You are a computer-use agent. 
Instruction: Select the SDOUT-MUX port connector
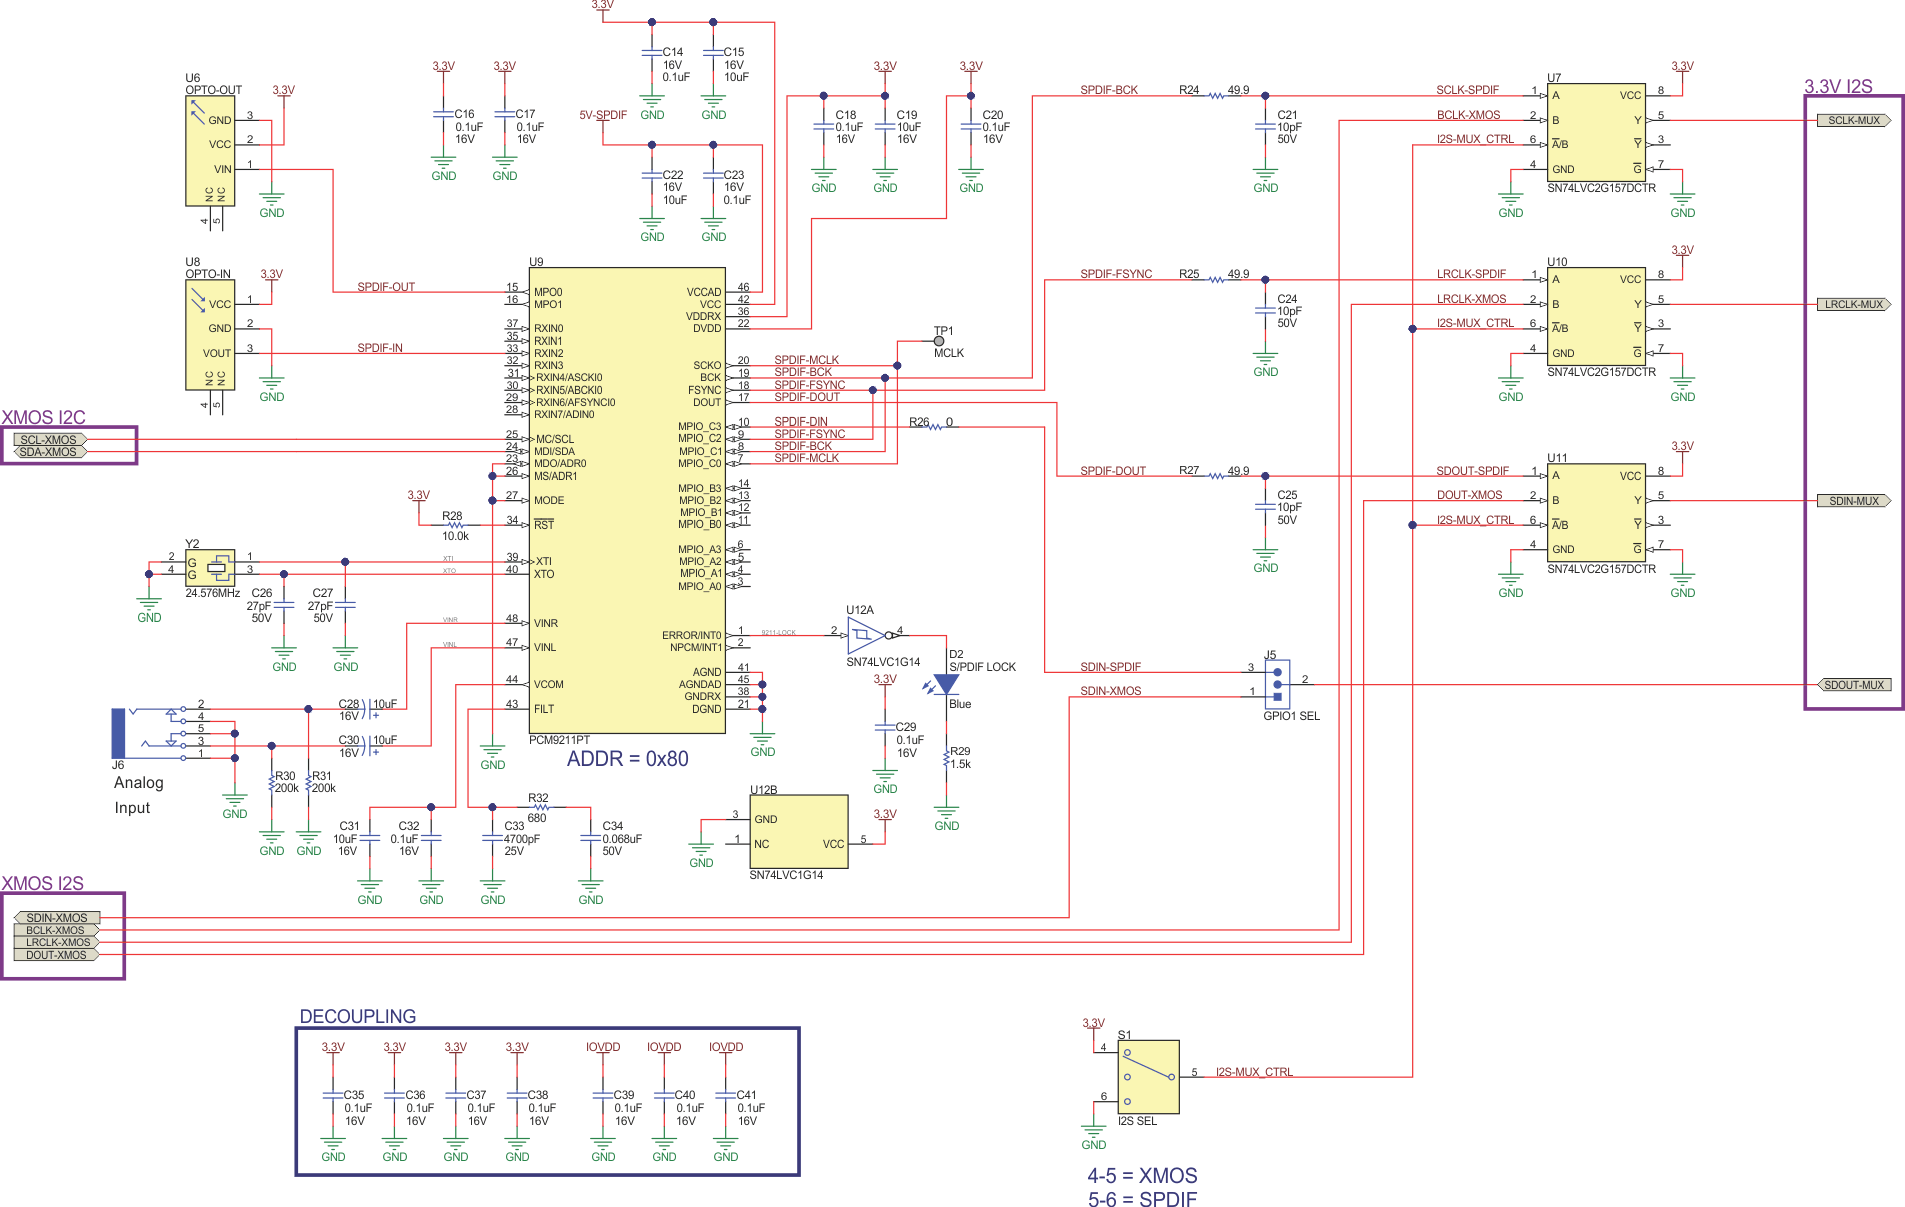point(1855,685)
